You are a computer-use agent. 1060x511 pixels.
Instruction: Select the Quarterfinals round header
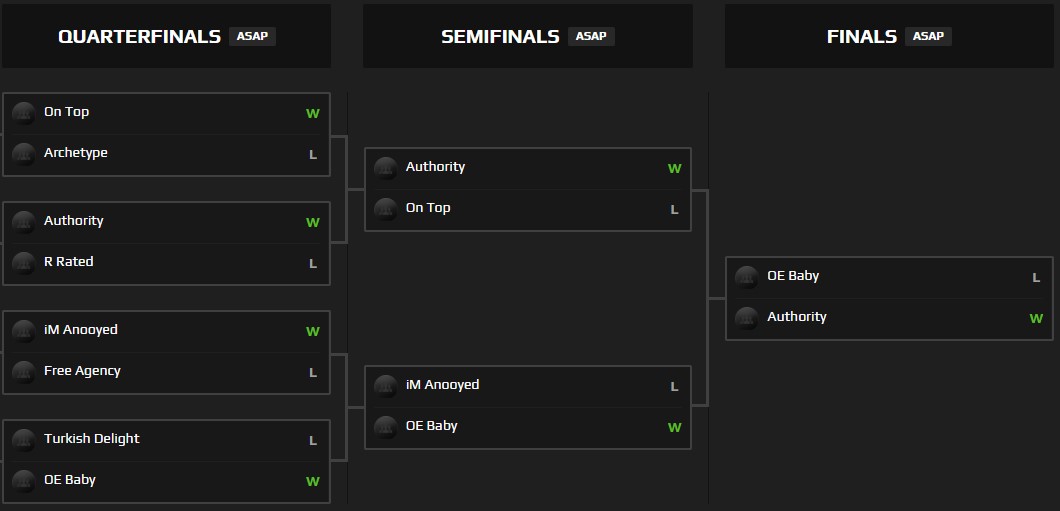click(139, 37)
